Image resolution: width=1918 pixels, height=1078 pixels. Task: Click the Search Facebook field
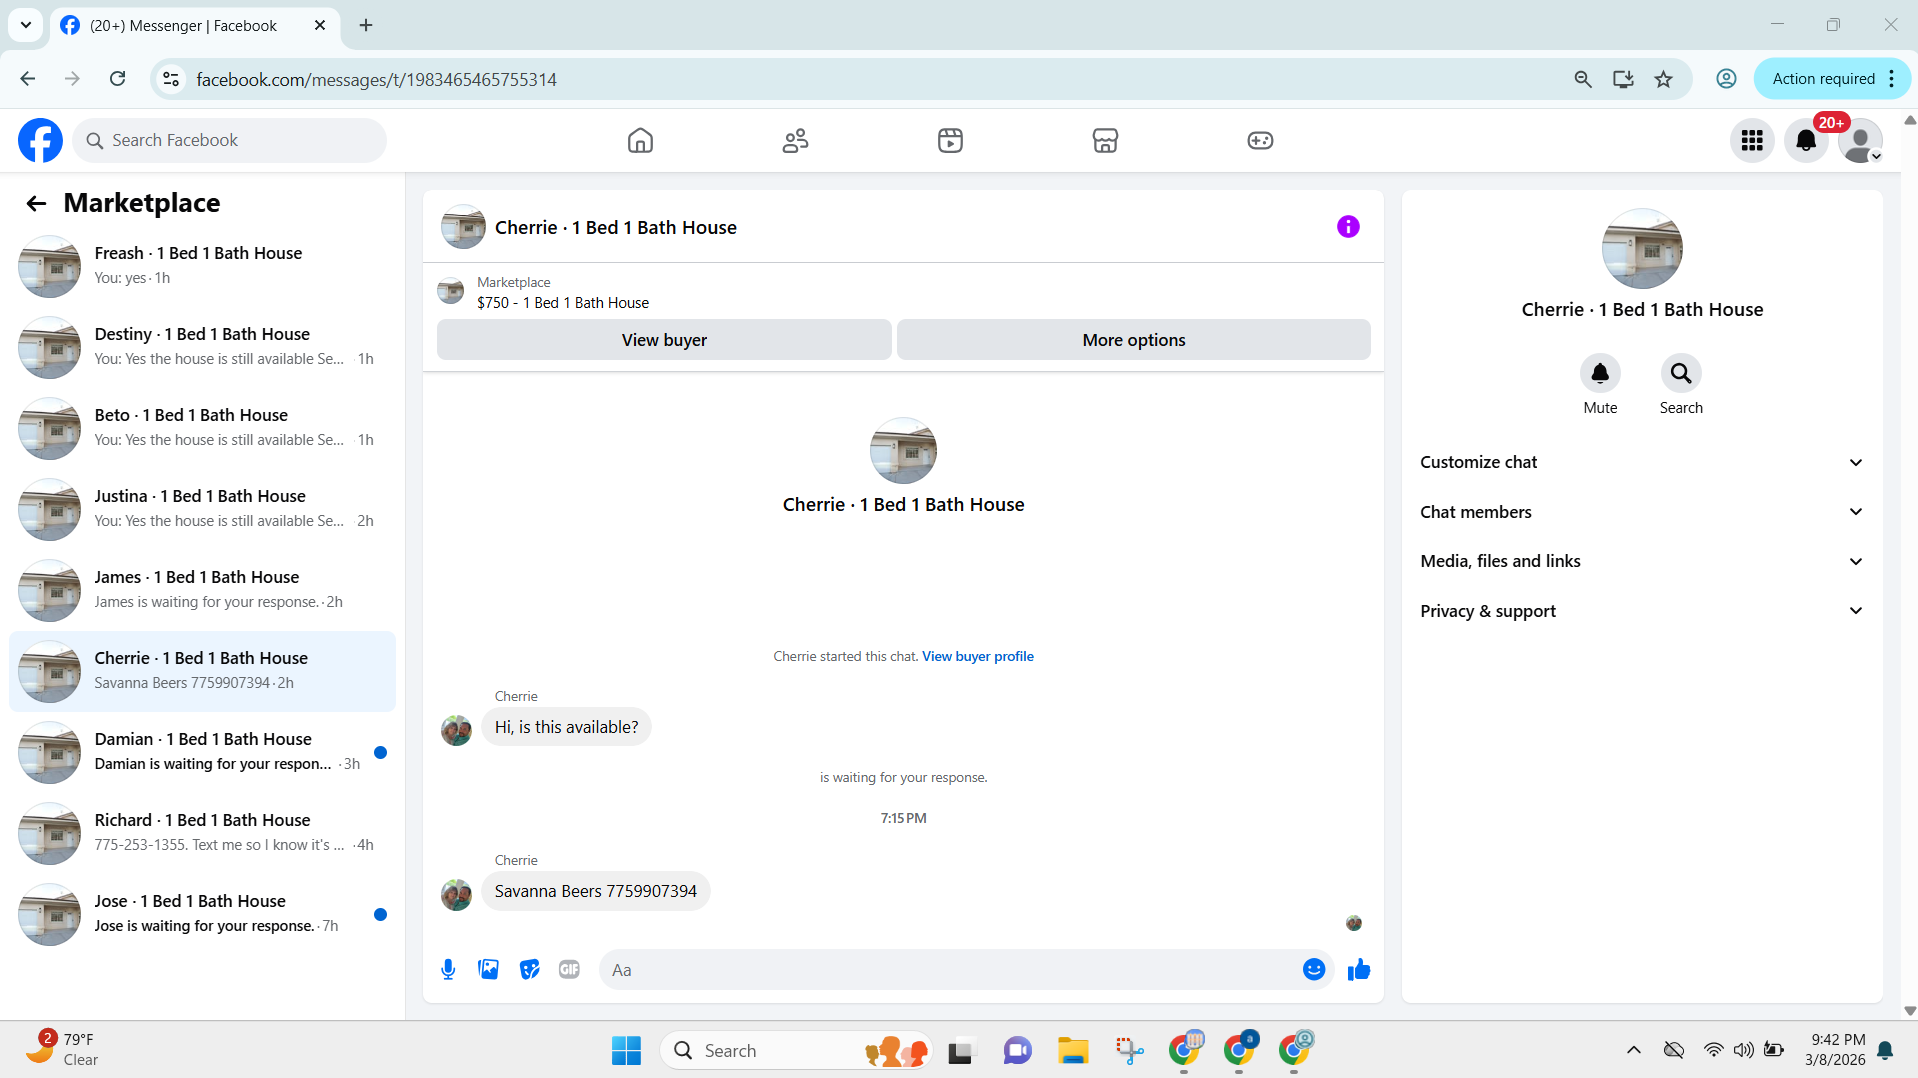pyautogui.click(x=229, y=140)
